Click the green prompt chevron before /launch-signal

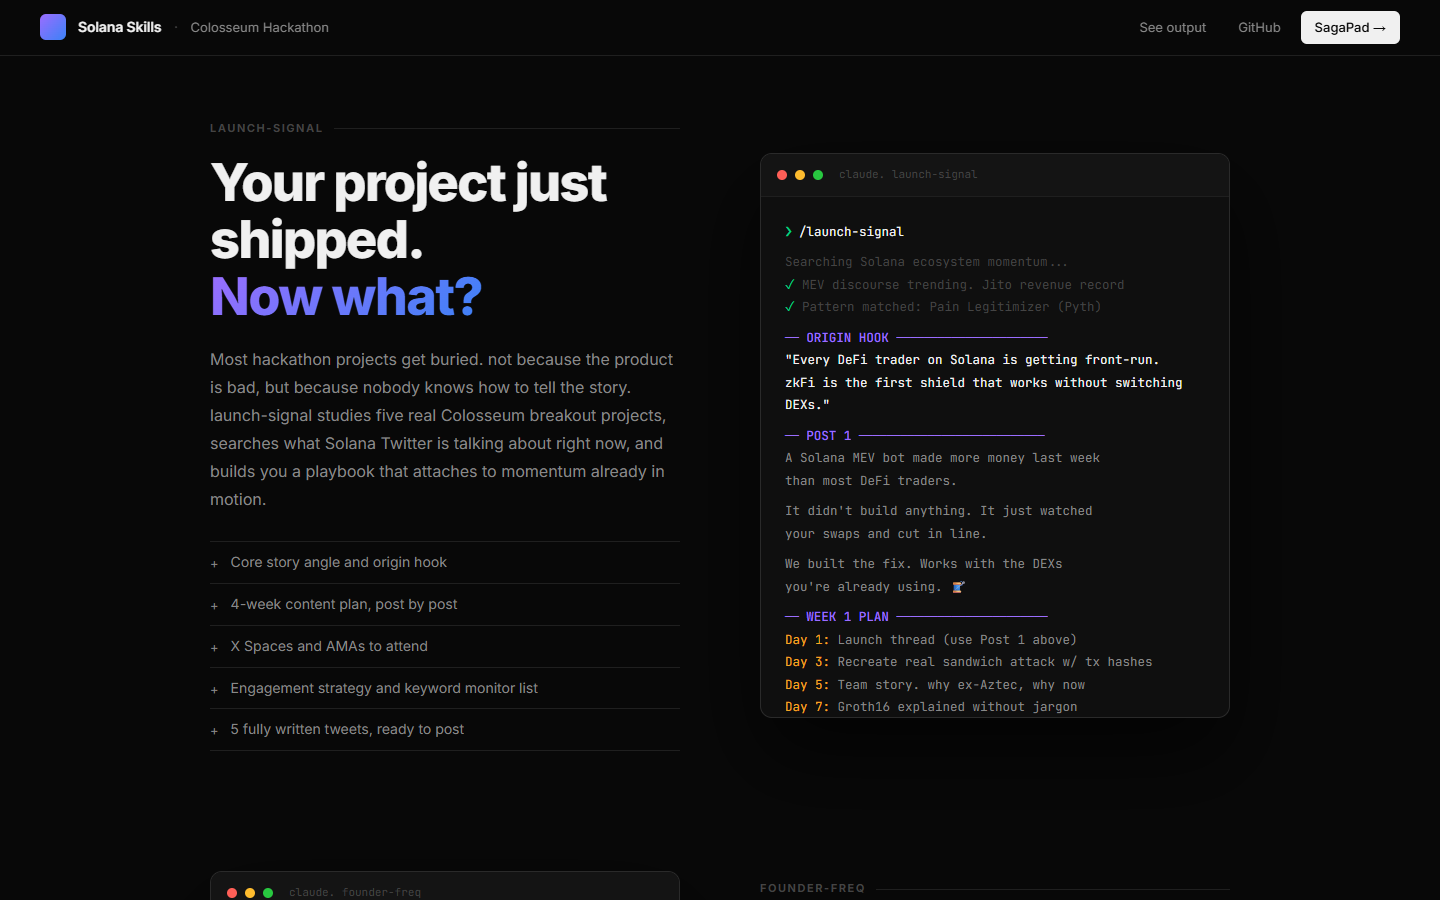pyautogui.click(x=789, y=232)
